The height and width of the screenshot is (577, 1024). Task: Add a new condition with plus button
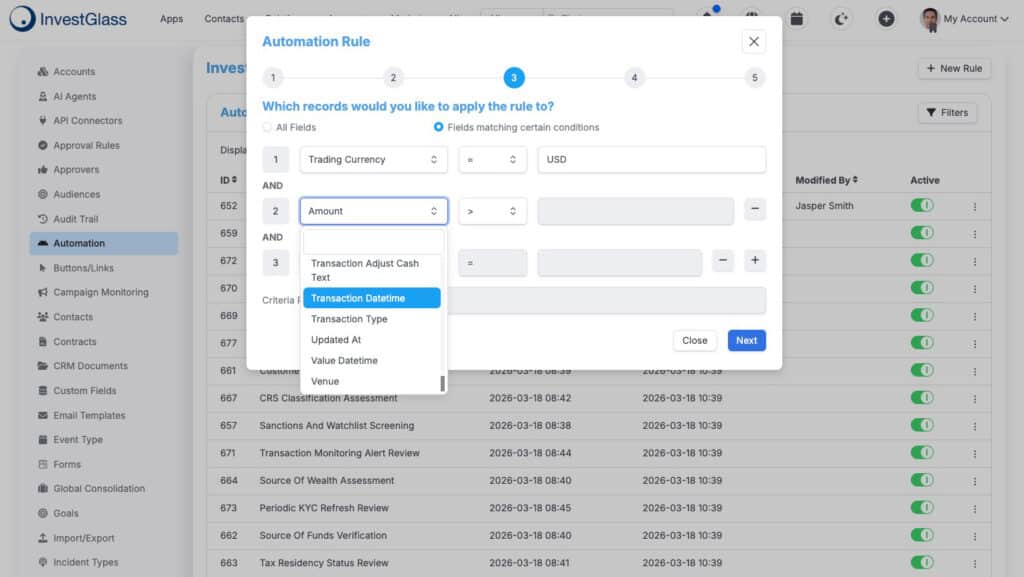[x=755, y=260]
